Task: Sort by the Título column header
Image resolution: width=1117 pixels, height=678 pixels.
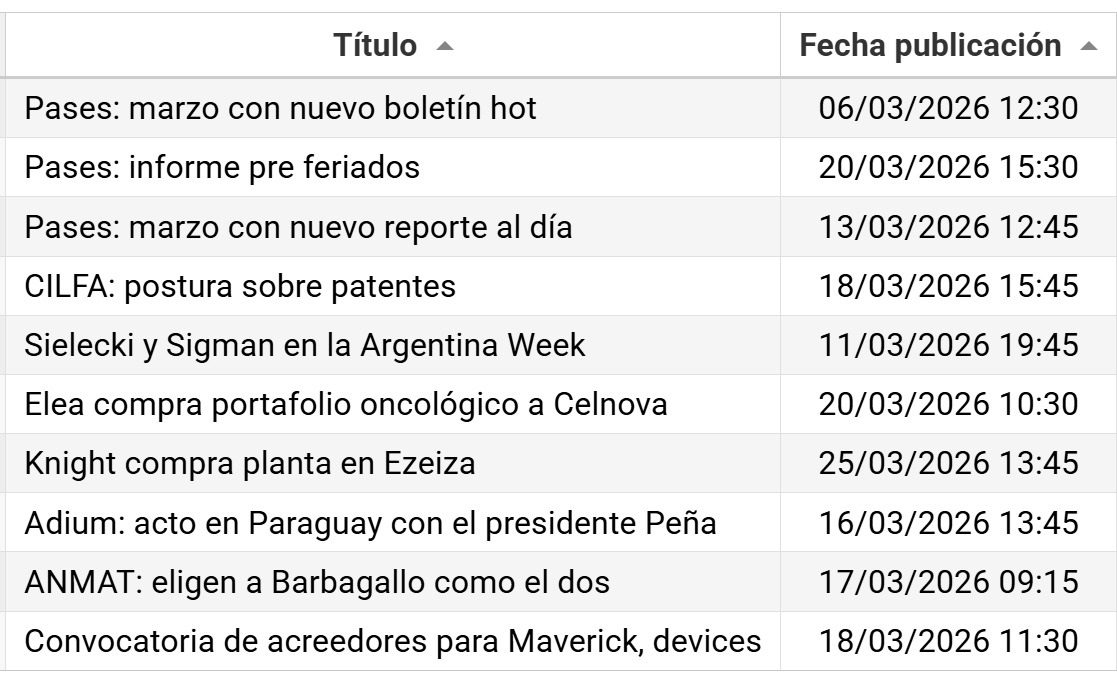Action: coord(375,46)
